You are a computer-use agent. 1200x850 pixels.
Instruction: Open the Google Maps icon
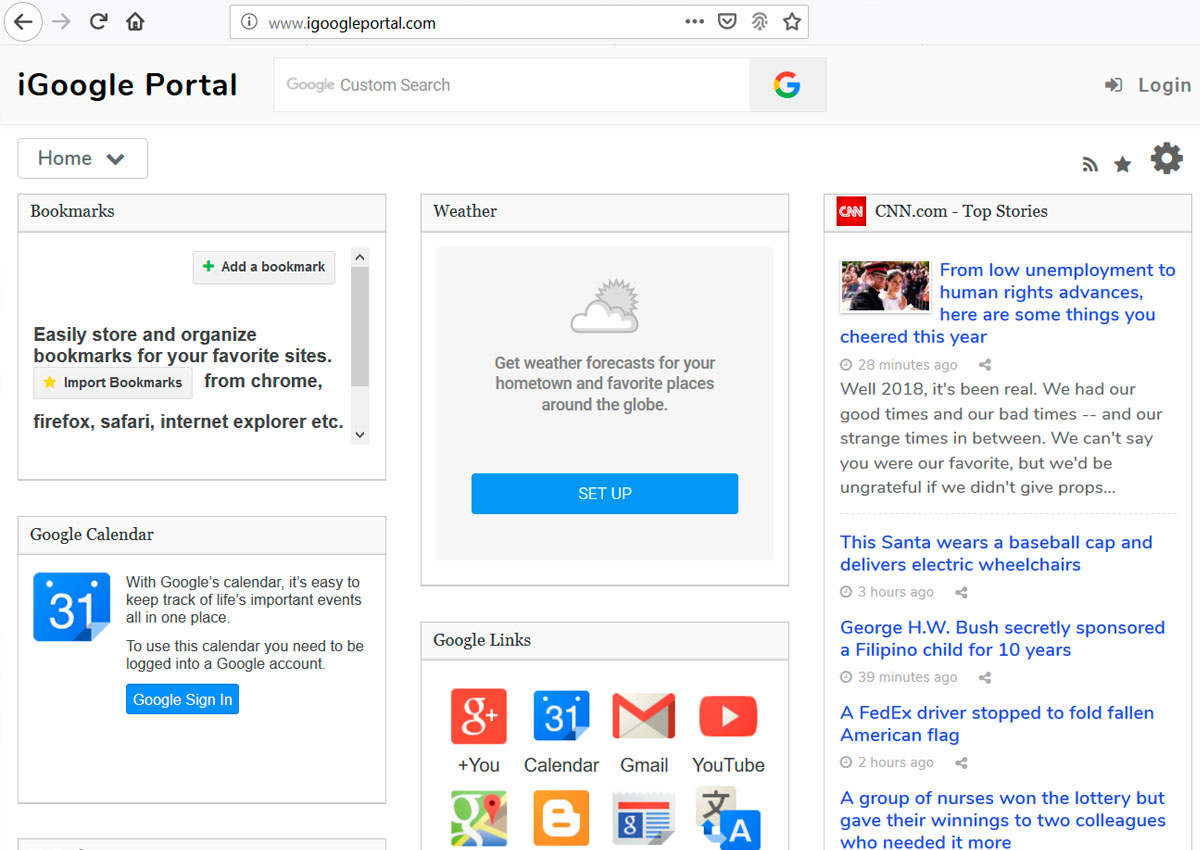point(479,818)
